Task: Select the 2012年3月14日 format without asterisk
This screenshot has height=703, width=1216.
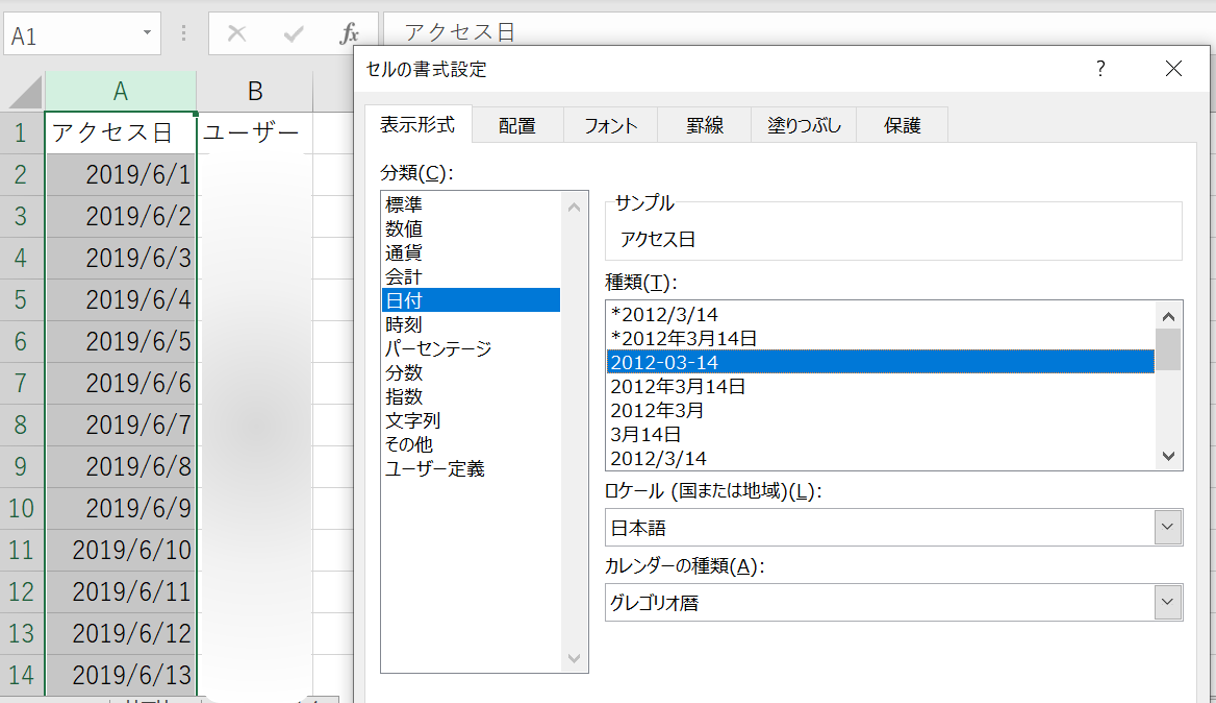Action: 678,387
